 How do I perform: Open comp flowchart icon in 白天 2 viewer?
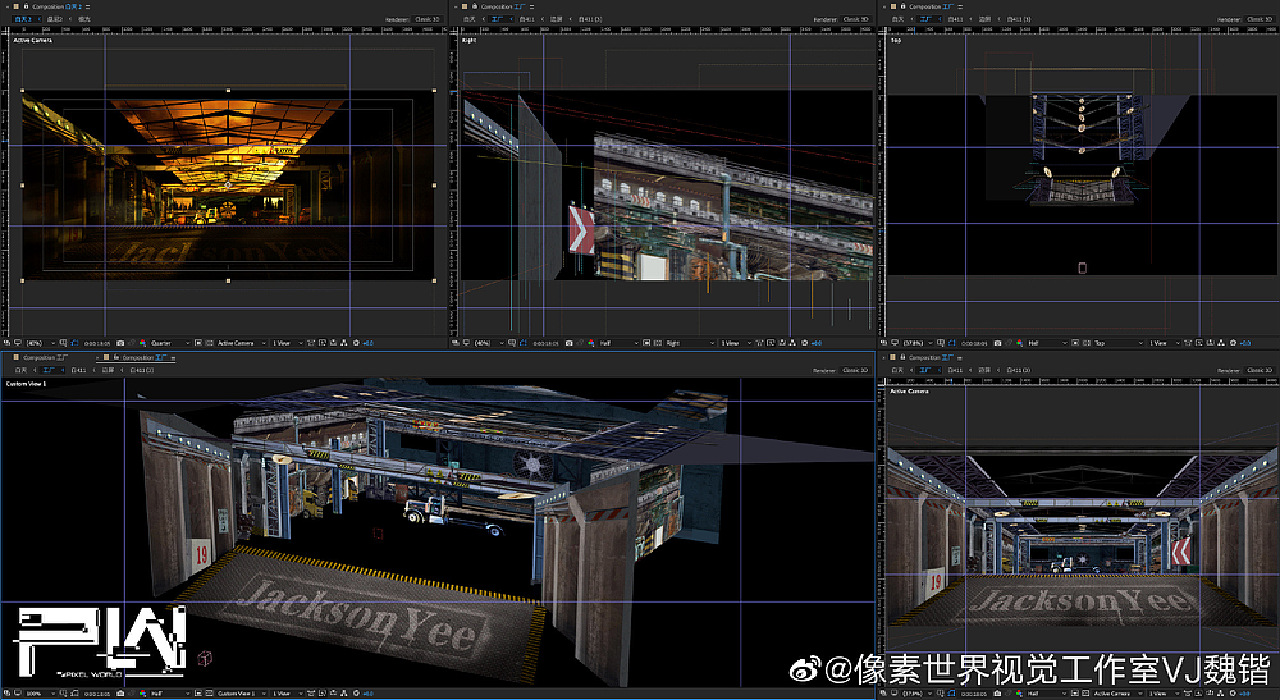click(343, 343)
